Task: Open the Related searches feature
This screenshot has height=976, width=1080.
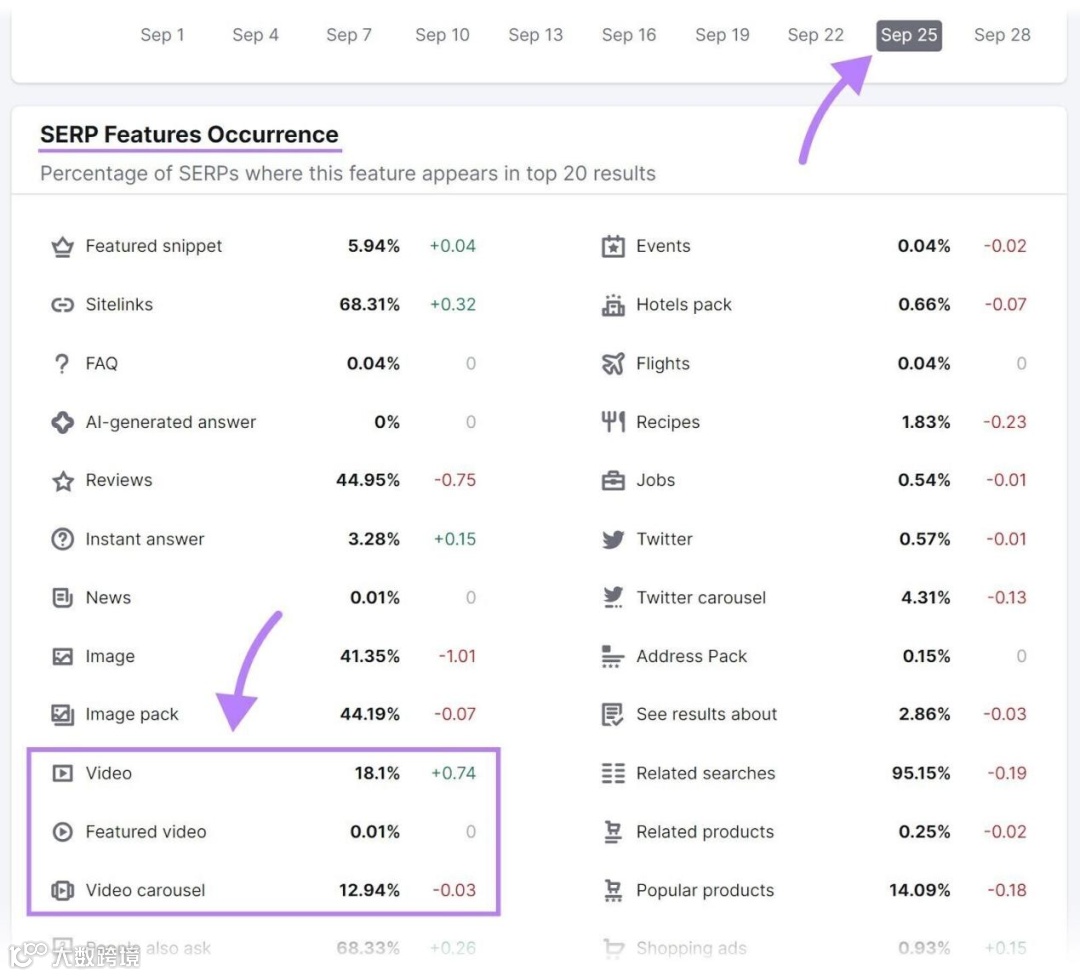Action: [x=705, y=773]
